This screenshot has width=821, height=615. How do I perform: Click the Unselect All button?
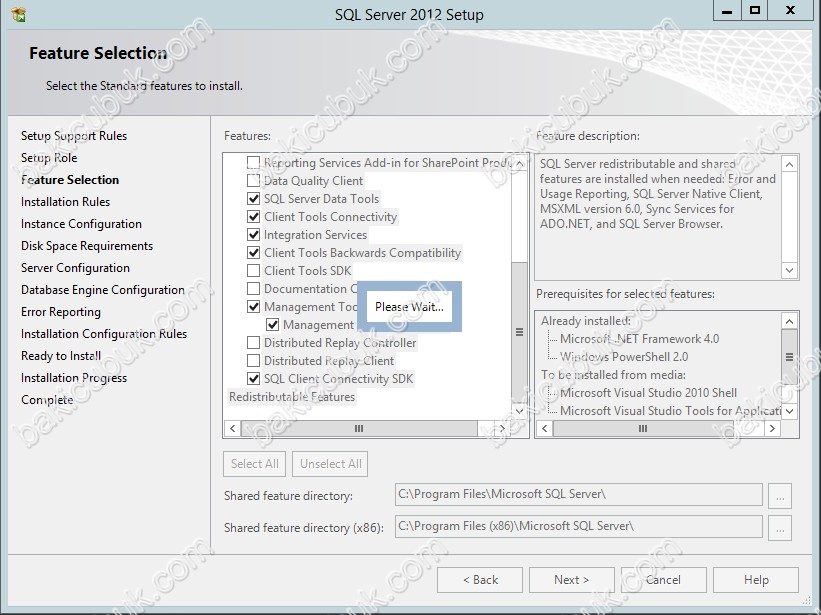coord(330,464)
